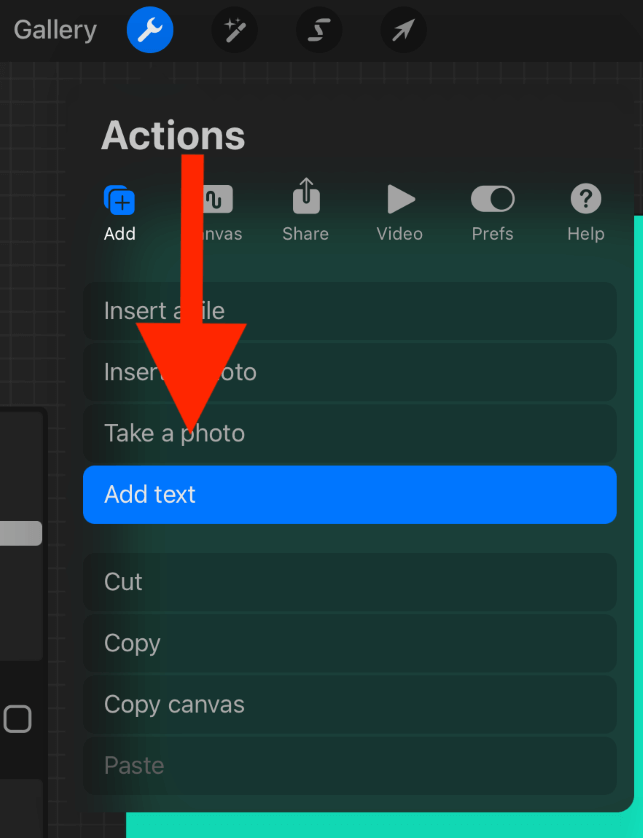Open the Prefs tab
The height and width of the screenshot is (838, 643).
pos(492,213)
